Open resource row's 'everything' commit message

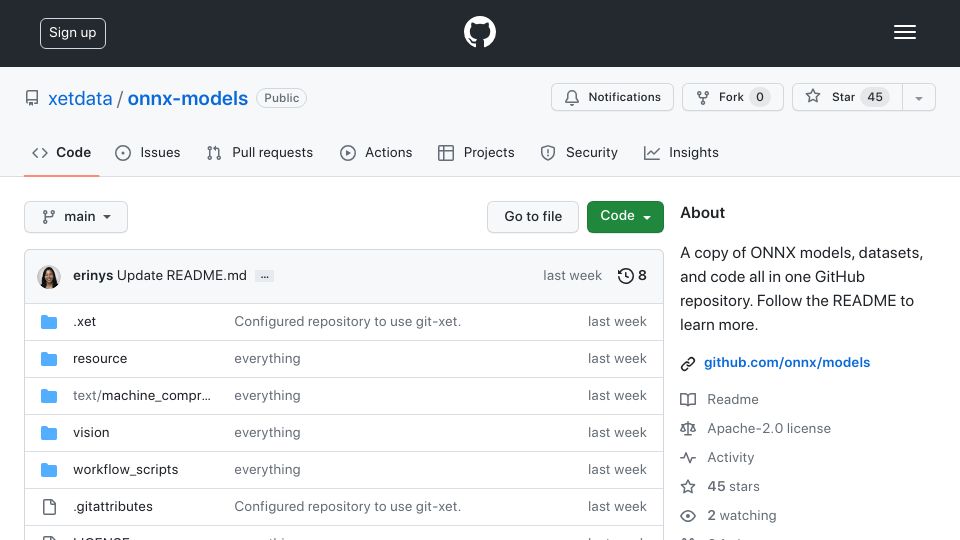[267, 359]
